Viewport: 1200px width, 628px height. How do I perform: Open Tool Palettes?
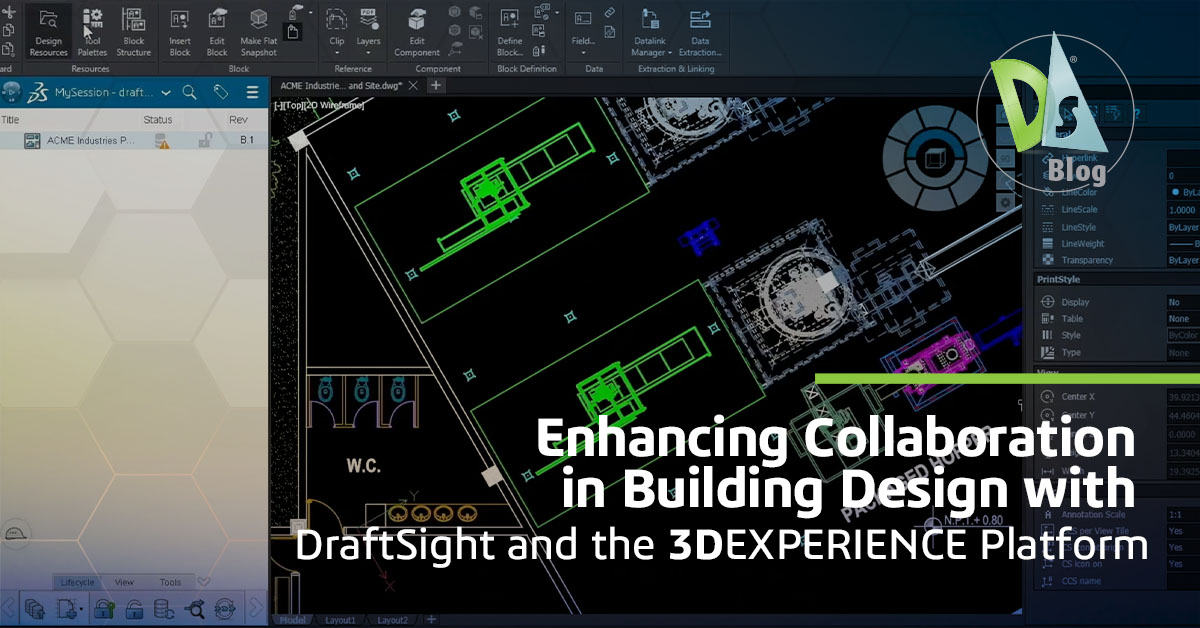pos(92,32)
